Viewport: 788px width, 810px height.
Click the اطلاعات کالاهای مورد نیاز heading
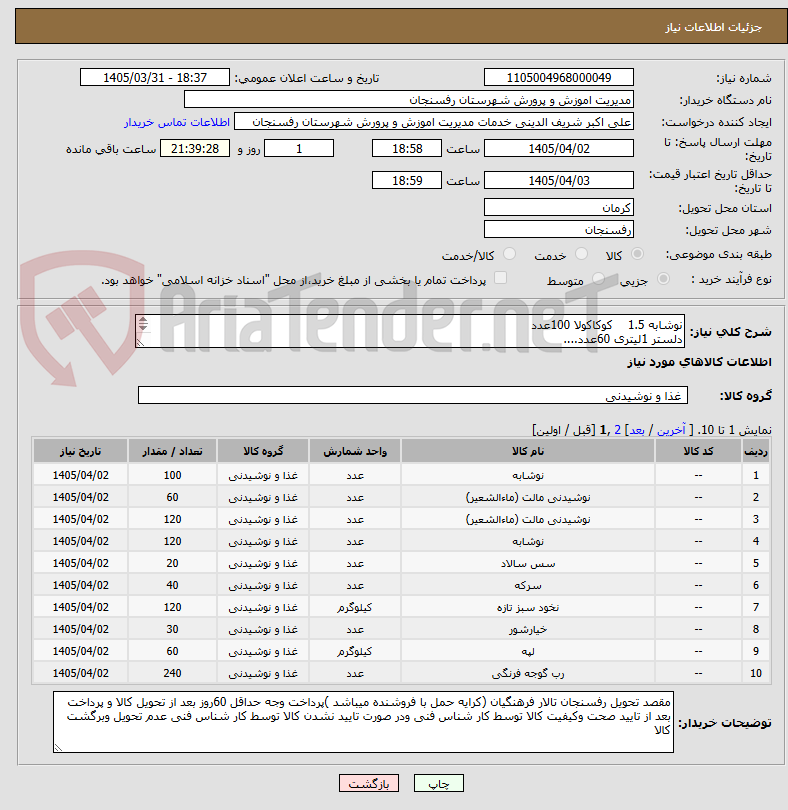(699, 362)
